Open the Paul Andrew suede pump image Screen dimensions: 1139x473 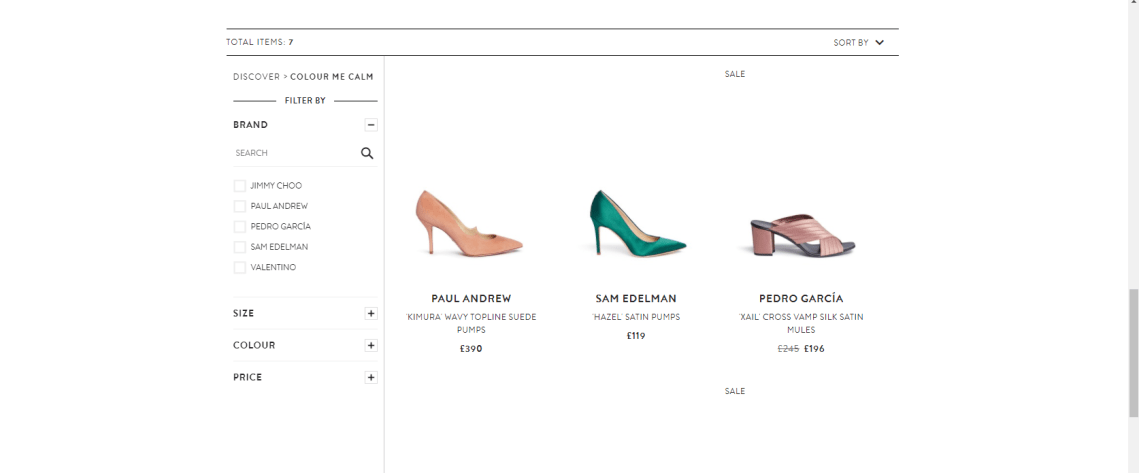[x=470, y=221]
